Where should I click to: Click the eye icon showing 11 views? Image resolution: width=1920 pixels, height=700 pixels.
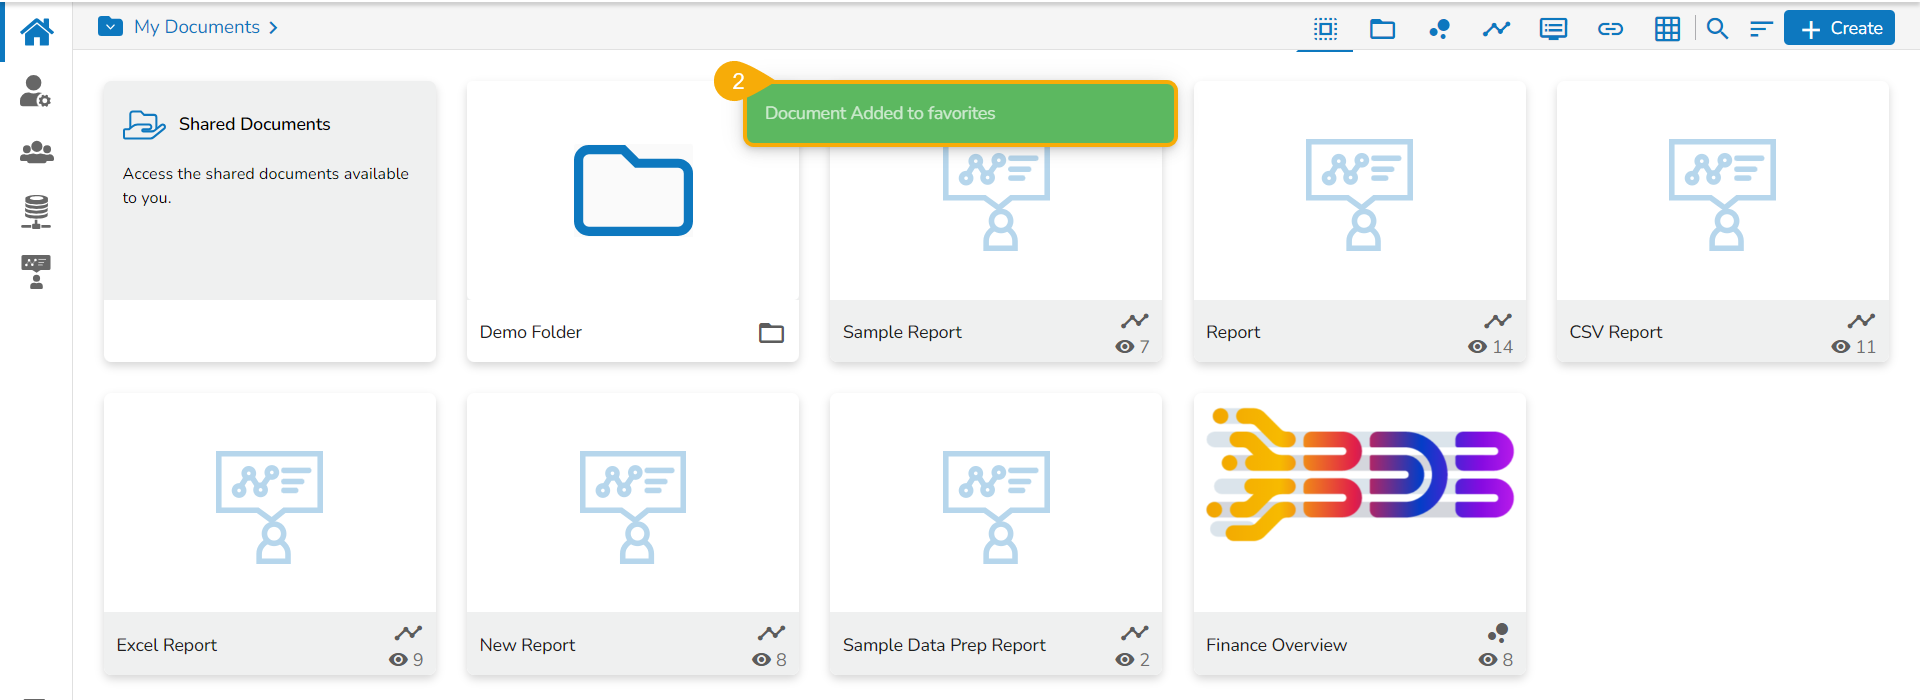tap(1840, 347)
